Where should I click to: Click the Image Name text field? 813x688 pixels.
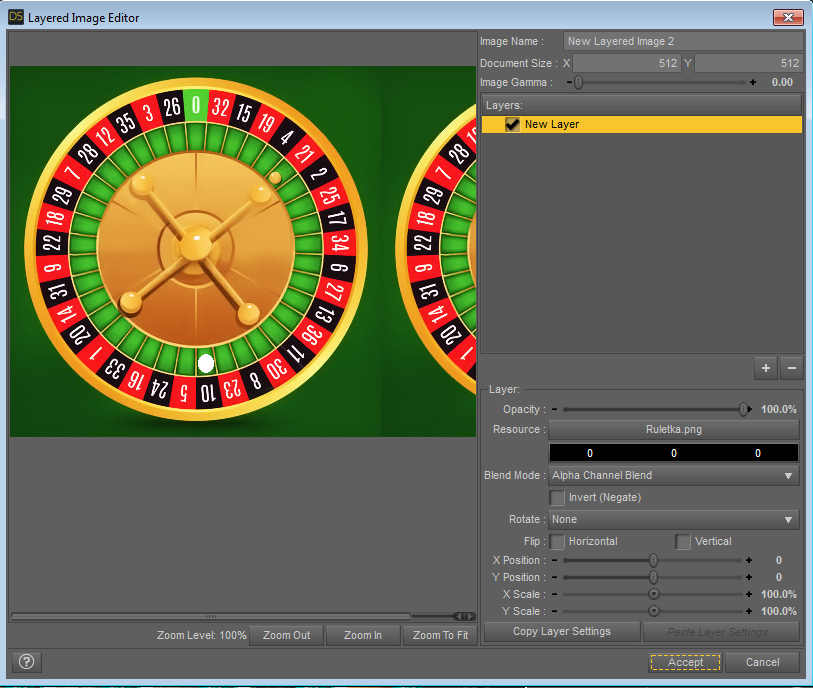tap(683, 42)
